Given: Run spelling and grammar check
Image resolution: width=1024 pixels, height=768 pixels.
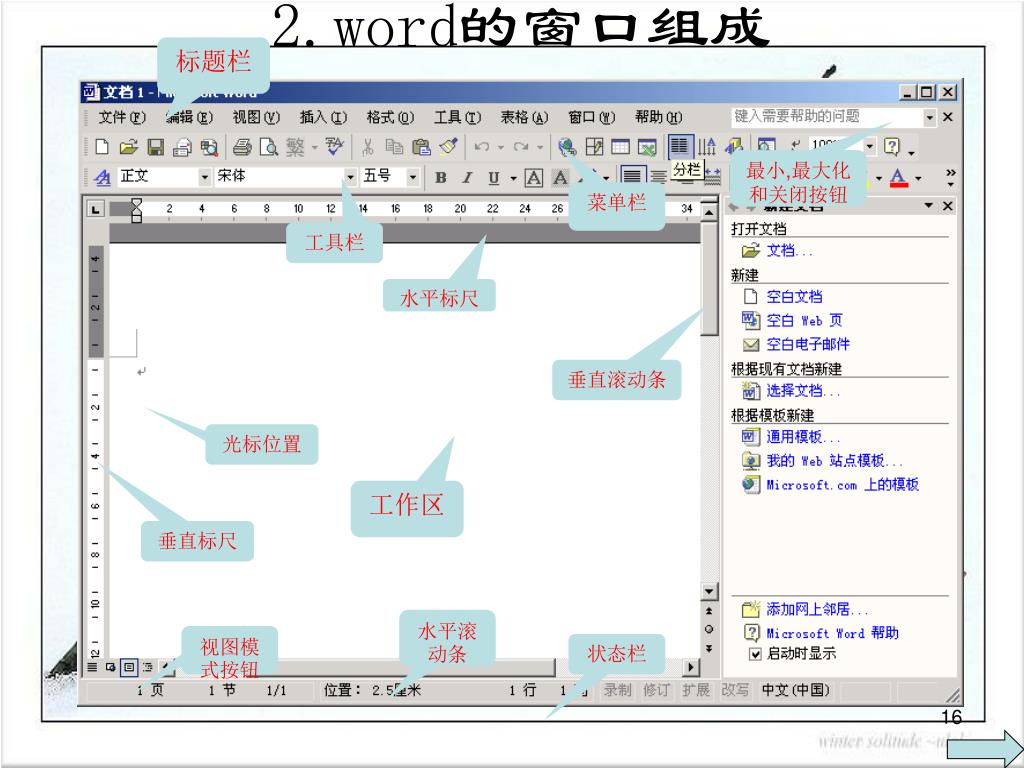Looking at the screenshot, I should pyautogui.click(x=334, y=146).
